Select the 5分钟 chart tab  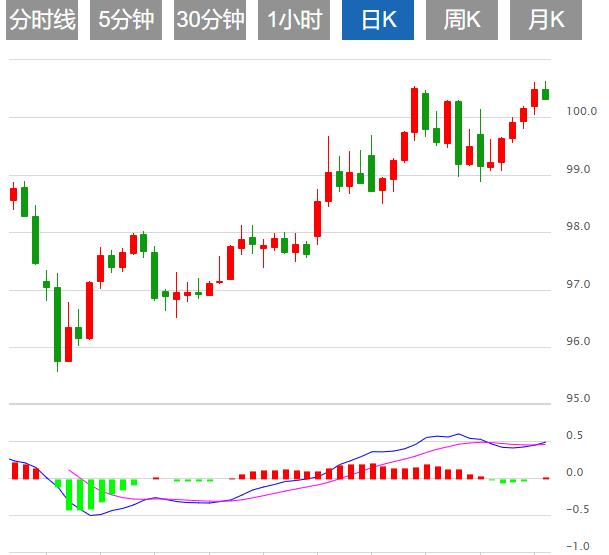point(126,20)
